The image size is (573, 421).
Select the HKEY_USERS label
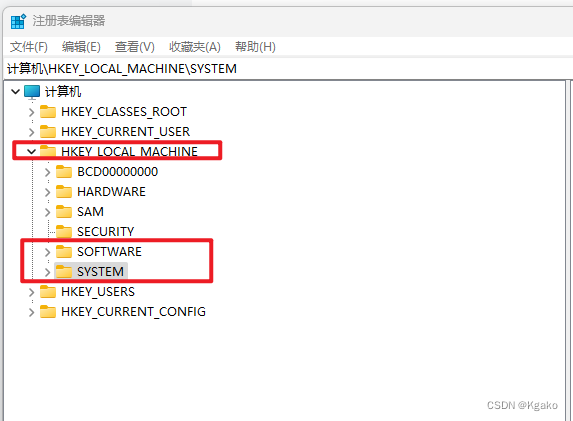98,292
